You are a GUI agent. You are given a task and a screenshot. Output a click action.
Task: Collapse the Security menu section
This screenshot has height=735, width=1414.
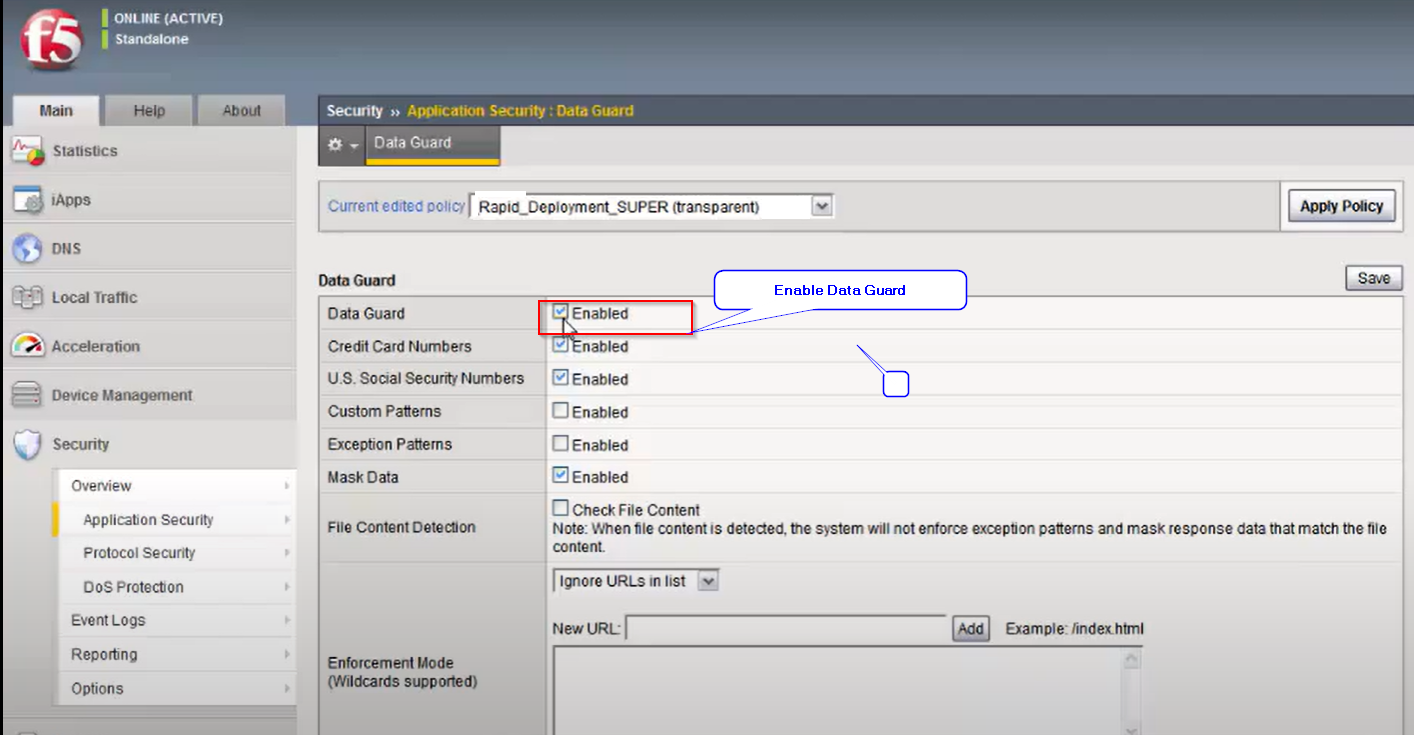click(x=81, y=445)
